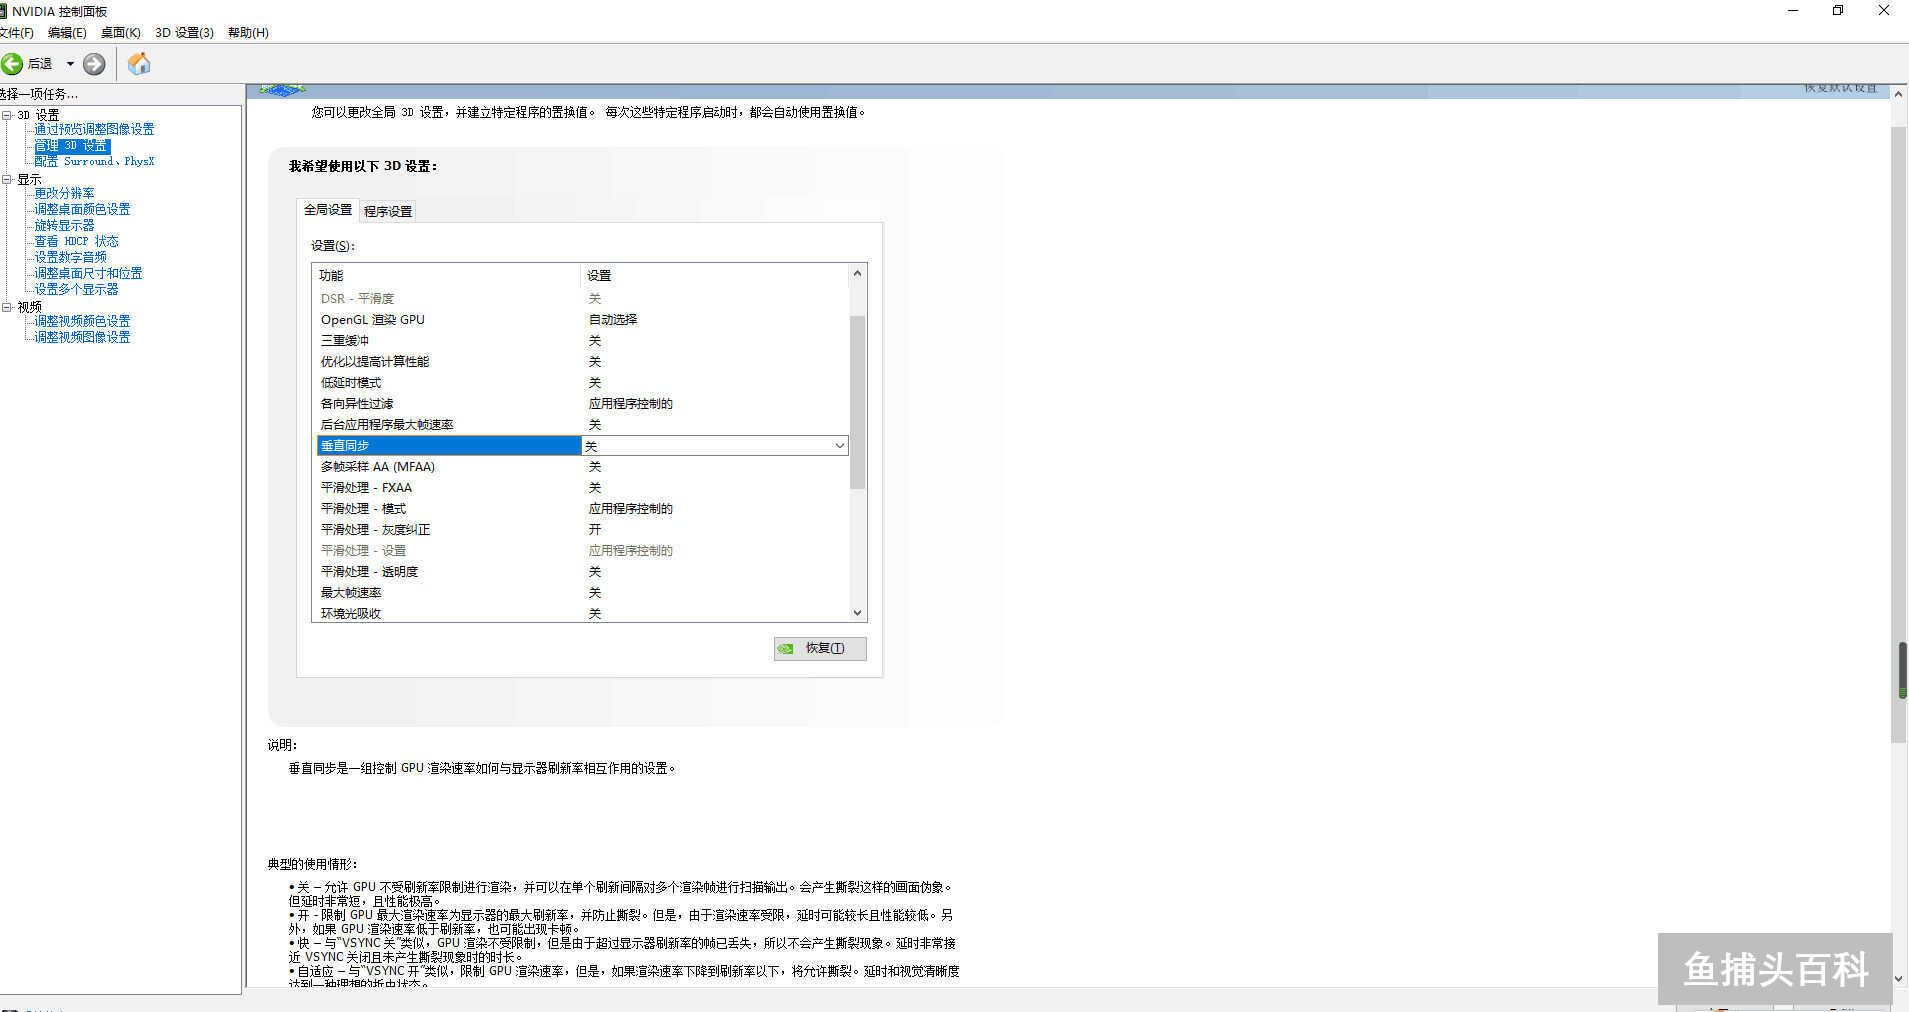Screen dimensions: 1909x1012
Task: Click the settings list scrollbar thumb
Action: [x=857, y=402]
